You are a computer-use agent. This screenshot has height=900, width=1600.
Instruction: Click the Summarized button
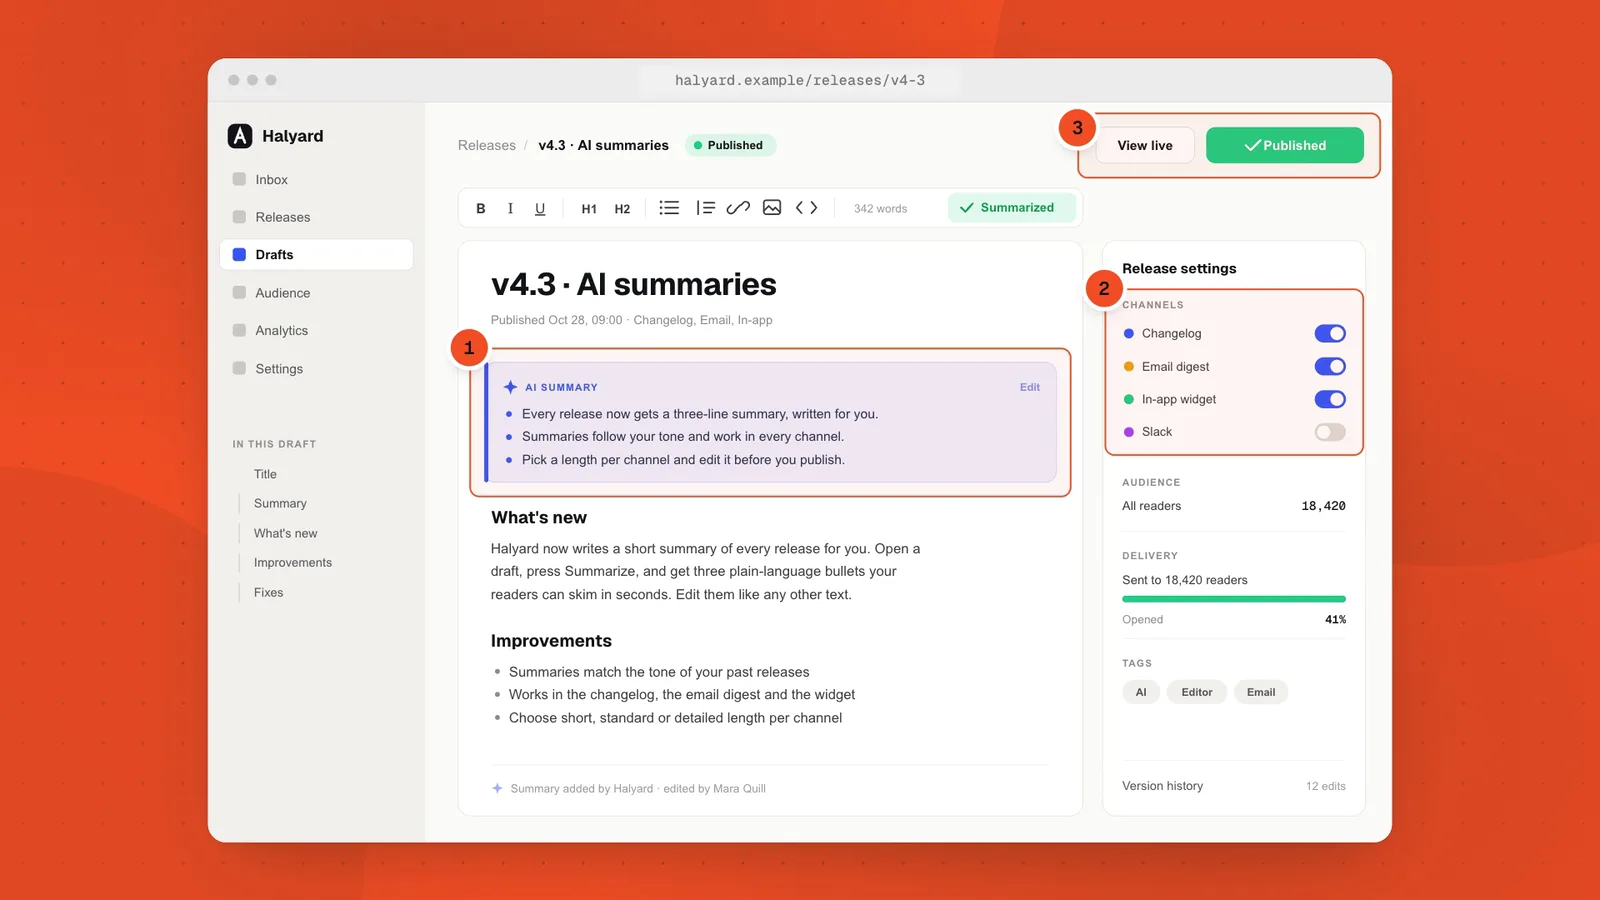point(1011,208)
